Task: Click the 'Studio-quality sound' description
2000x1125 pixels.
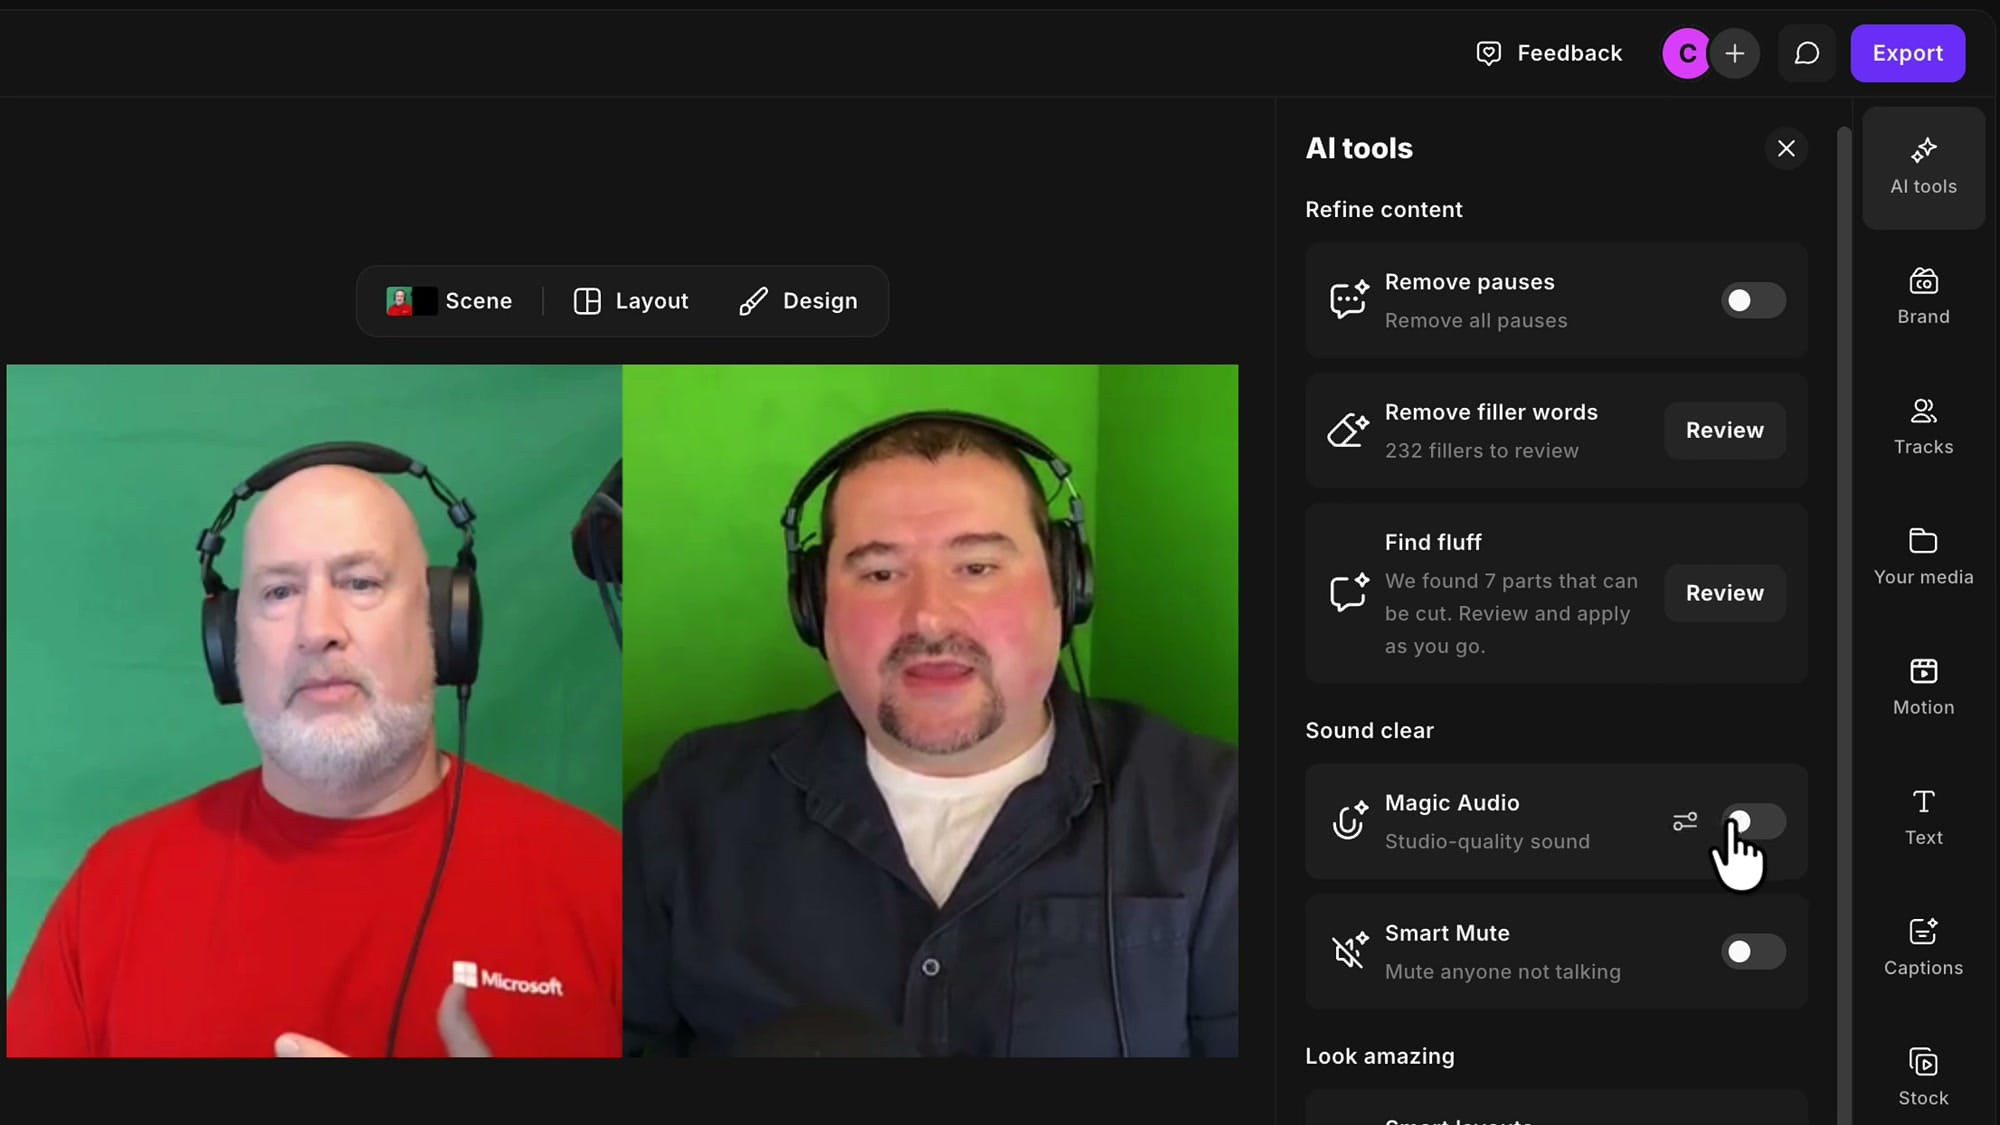Action: (1487, 842)
